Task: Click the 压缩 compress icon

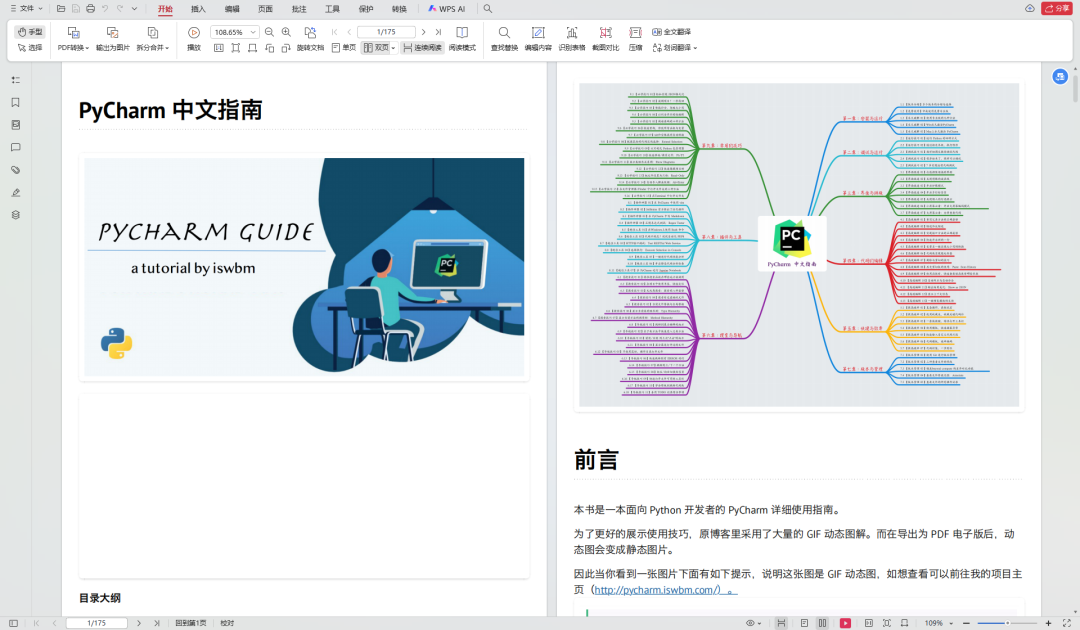Action: click(x=635, y=32)
